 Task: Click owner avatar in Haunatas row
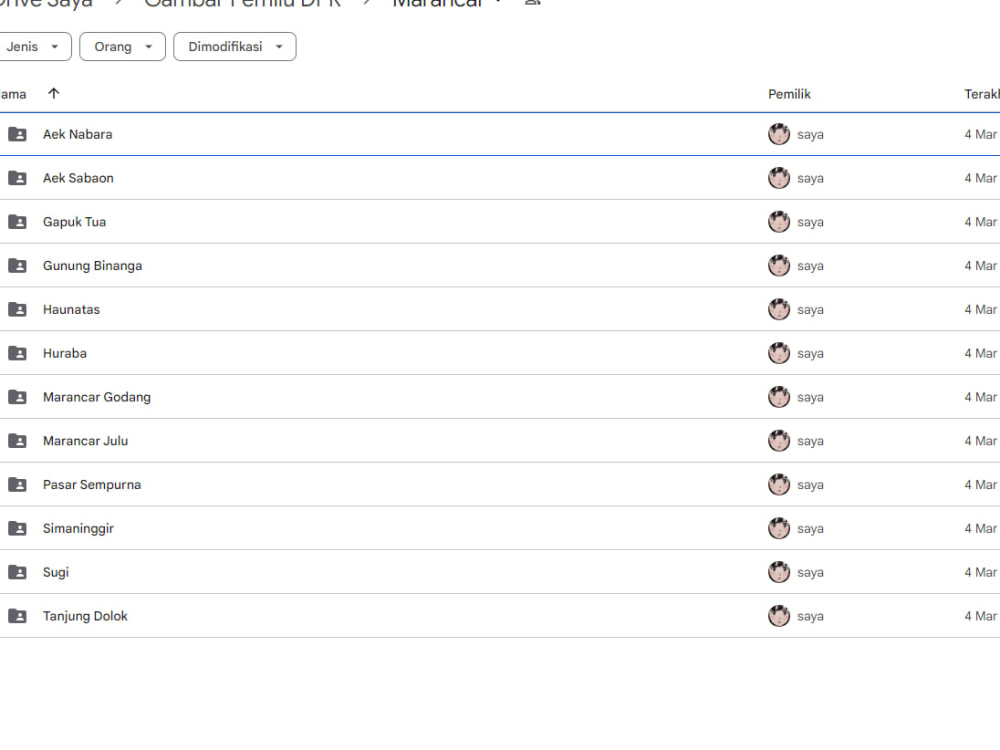tap(779, 310)
